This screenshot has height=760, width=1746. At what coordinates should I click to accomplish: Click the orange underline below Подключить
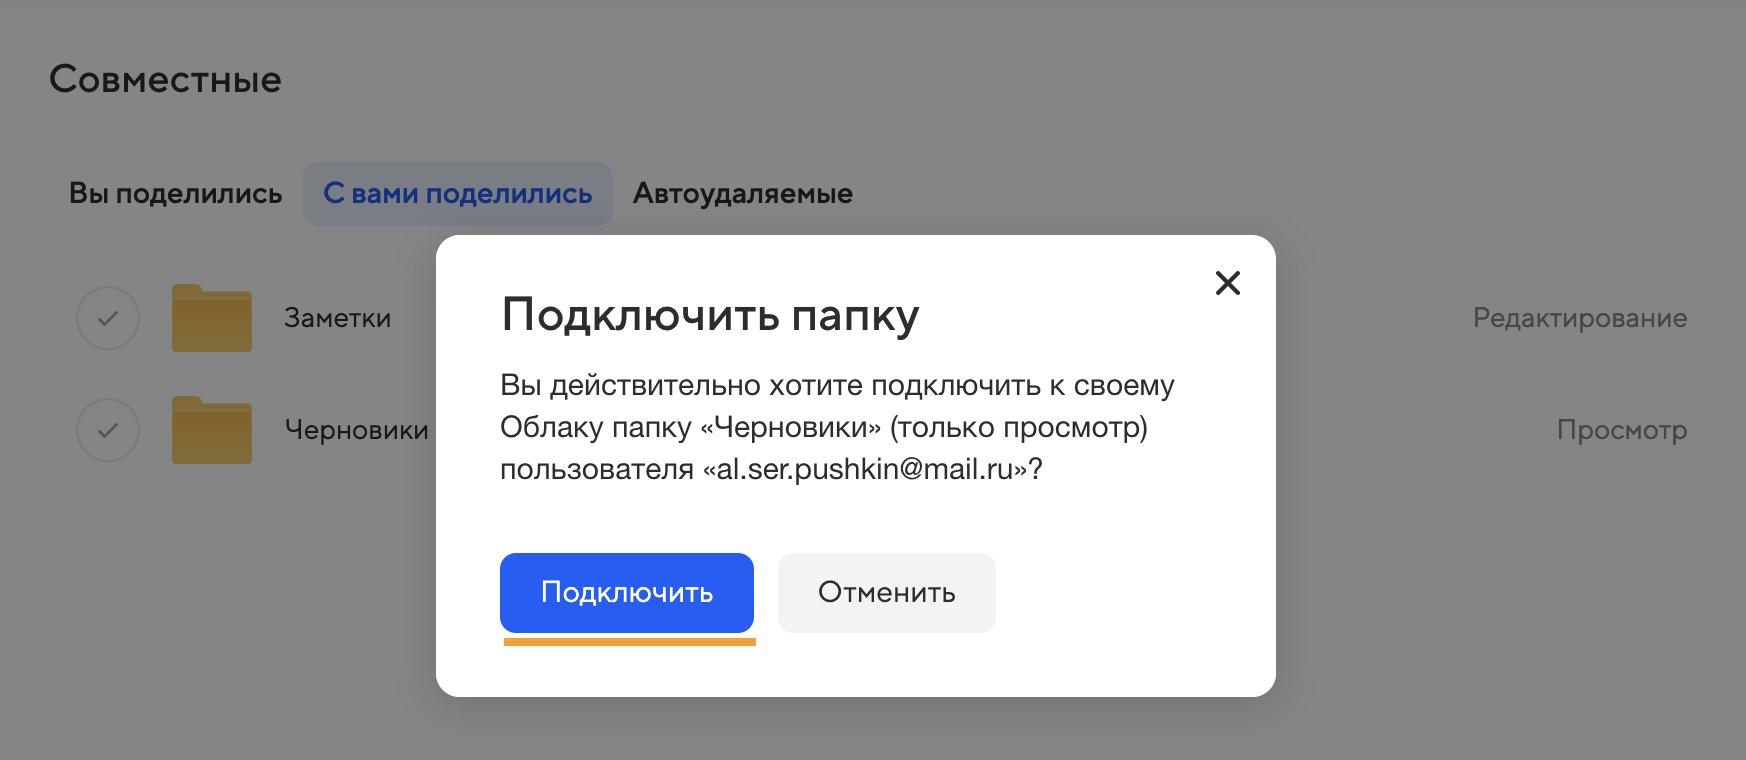point(630,642)
